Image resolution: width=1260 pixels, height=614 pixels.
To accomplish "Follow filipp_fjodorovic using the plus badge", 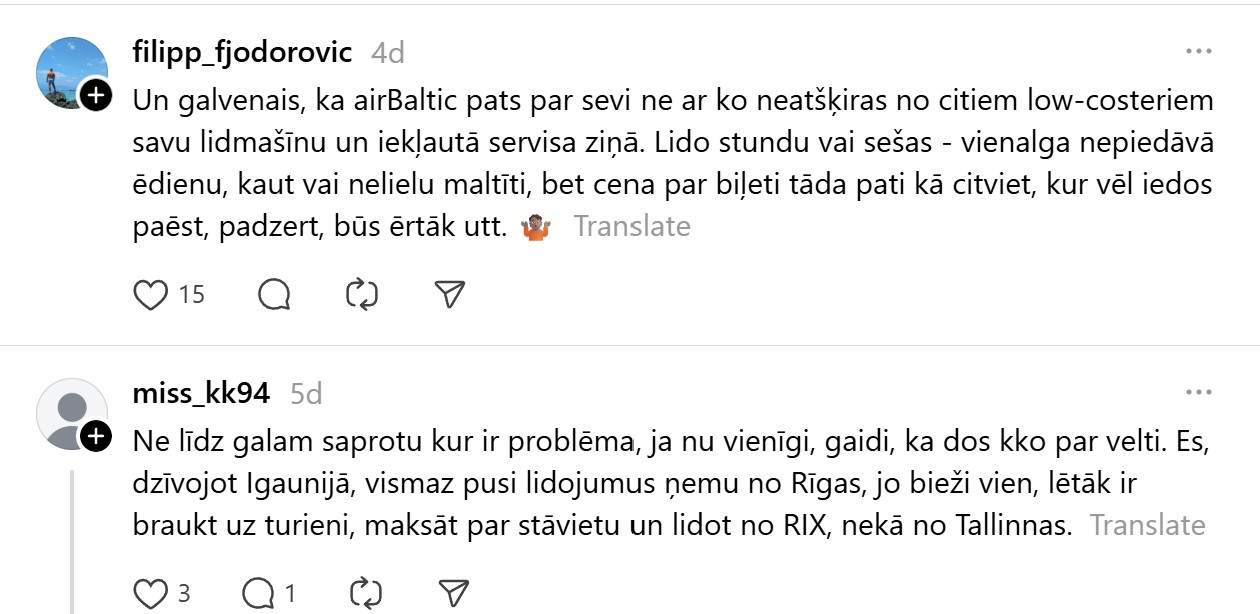I will 95,96.
